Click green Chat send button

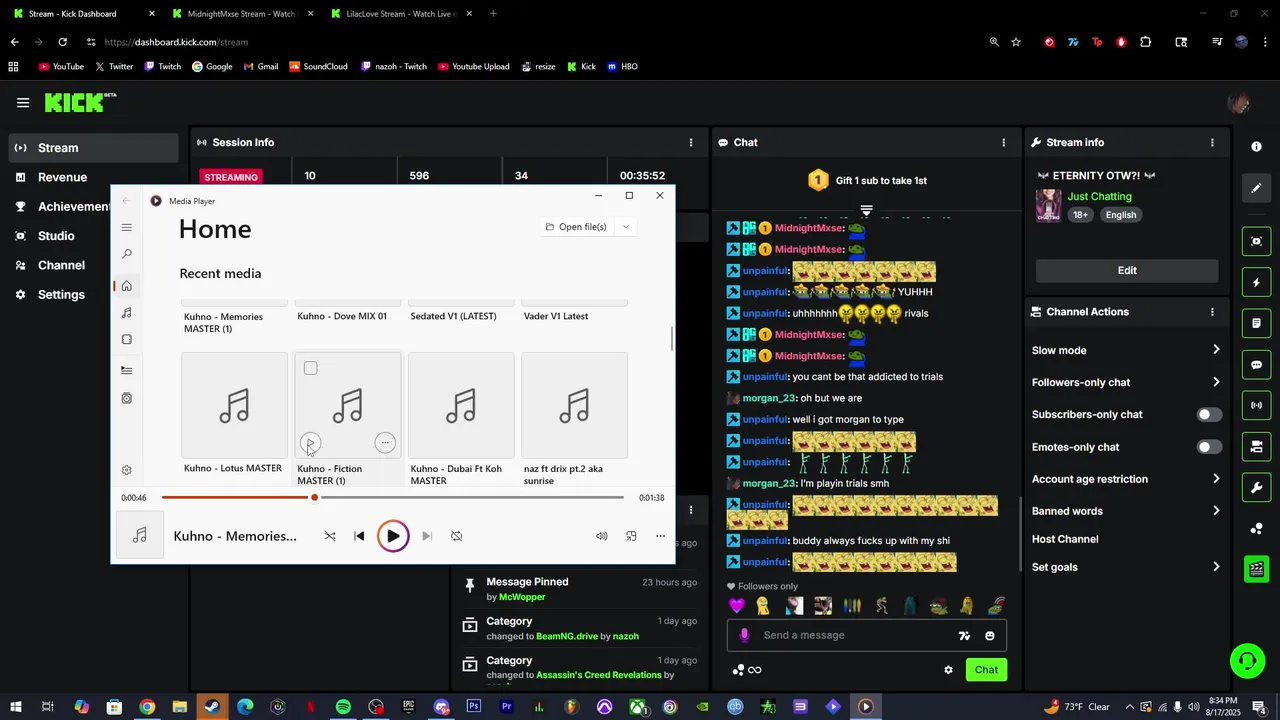coord(986,670)
